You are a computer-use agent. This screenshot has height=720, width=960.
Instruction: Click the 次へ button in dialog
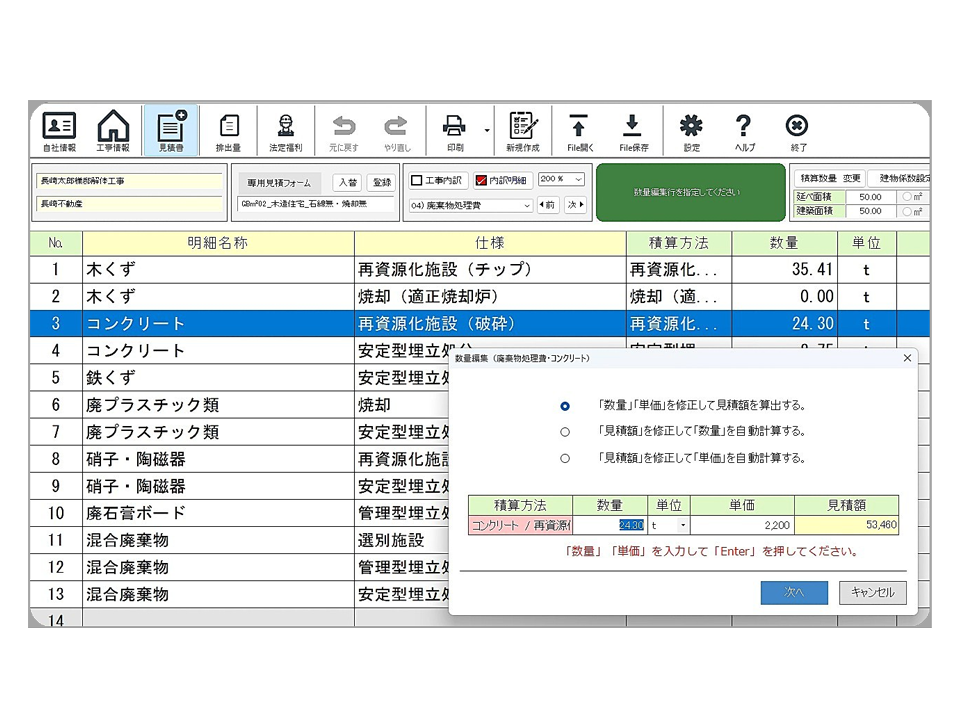(794, 593)
